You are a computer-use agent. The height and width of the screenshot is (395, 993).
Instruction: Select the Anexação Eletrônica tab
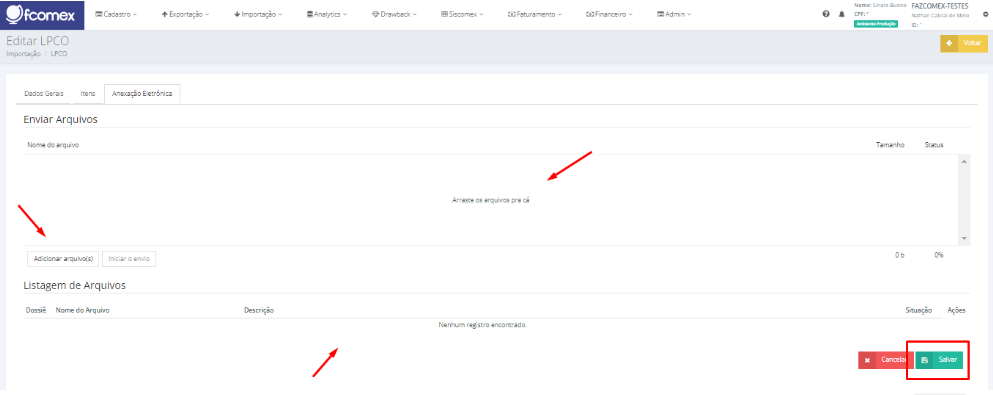click(142, 94)
